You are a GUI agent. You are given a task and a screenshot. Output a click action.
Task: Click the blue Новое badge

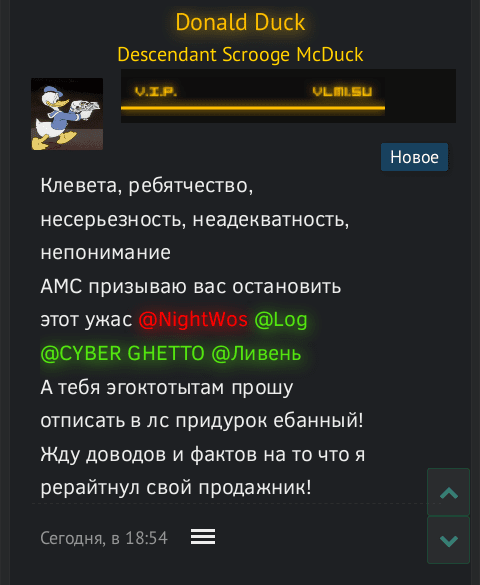click(x=414, y=157)
